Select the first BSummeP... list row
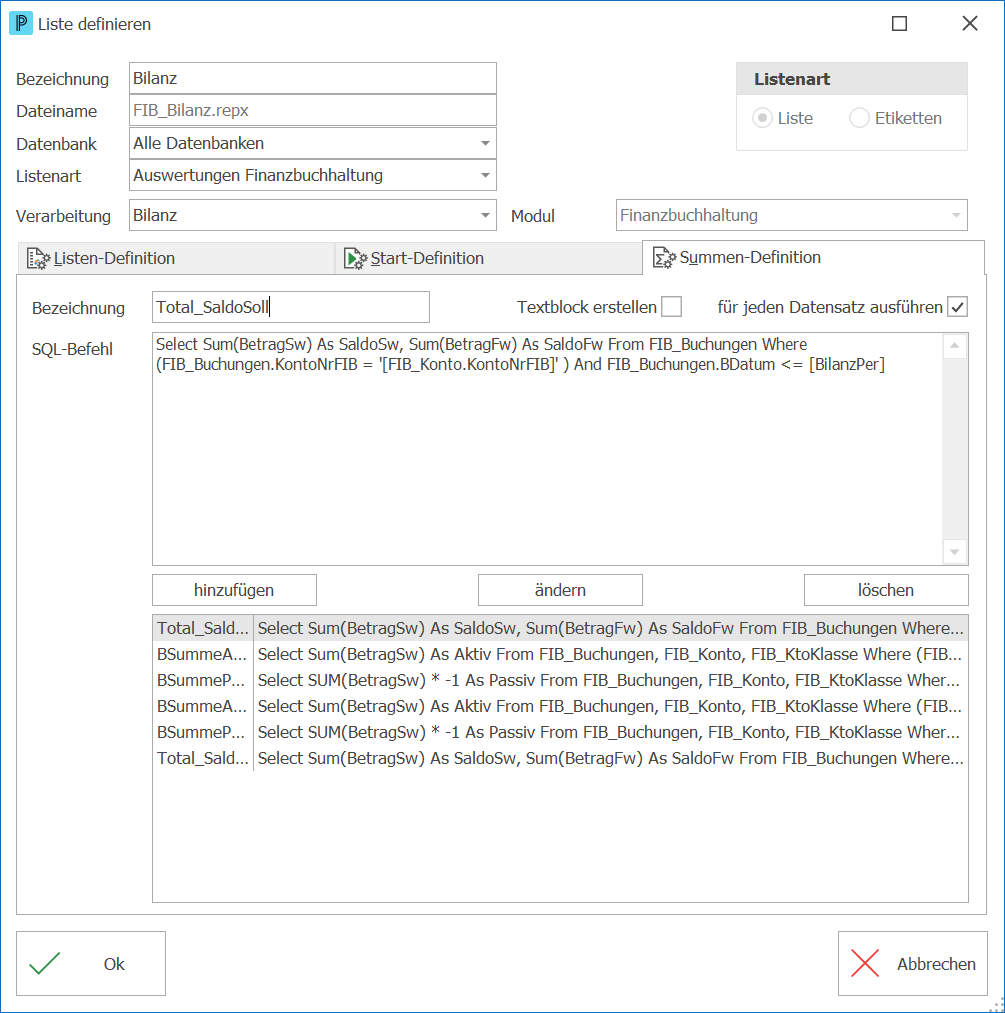The image size is (1005, 1013). click(560, 680)
